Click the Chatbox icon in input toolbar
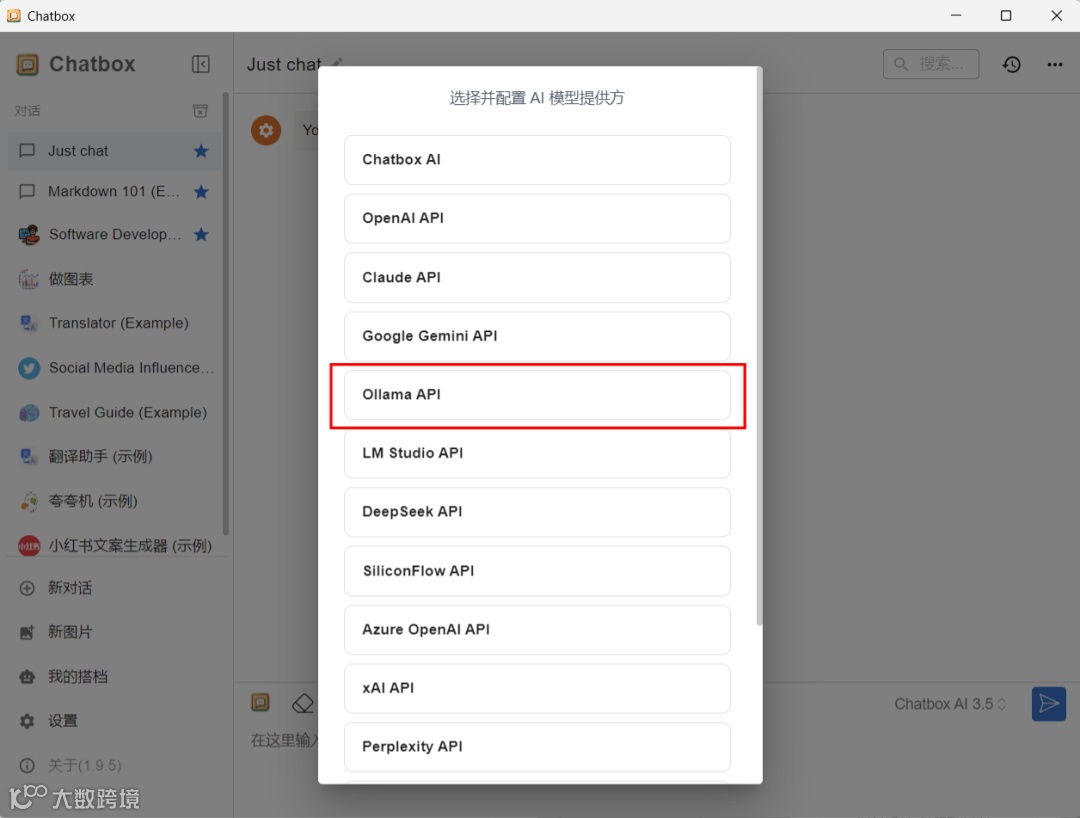1080x818 pixels. pos(260,702)
